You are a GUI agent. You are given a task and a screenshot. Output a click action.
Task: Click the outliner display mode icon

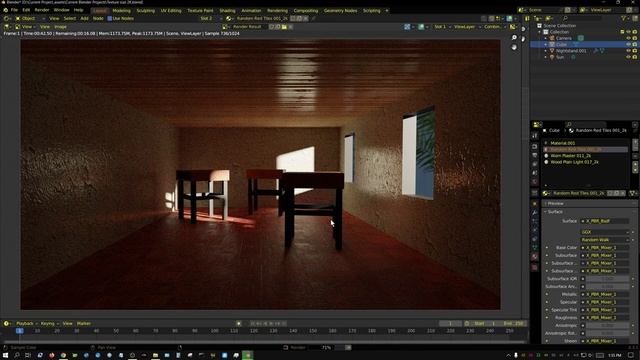coord(549,18)
